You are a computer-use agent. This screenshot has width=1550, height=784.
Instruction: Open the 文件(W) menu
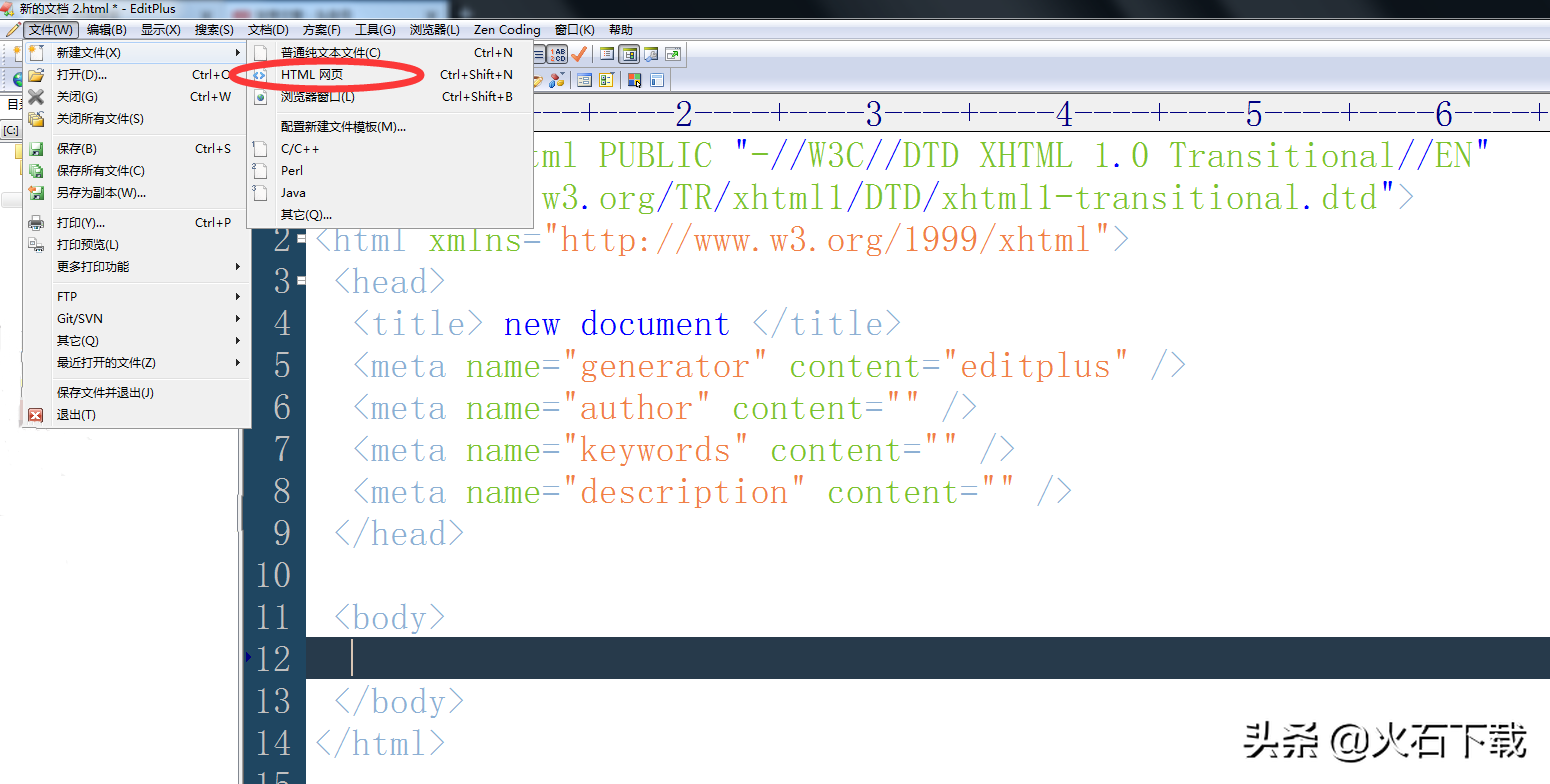pyautogui.click(x=51, y=30)
